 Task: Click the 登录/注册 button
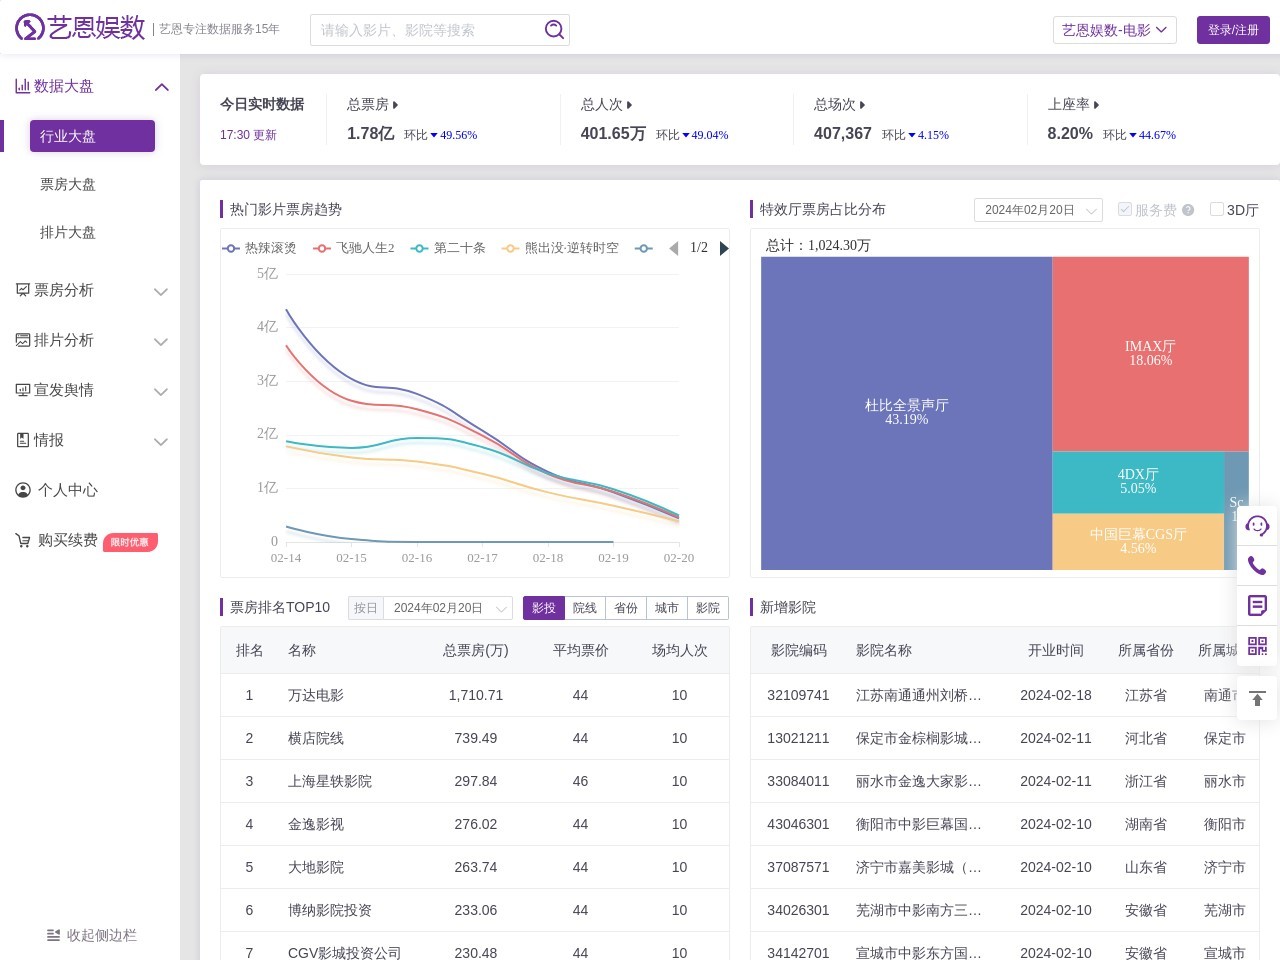[1232, 30]
